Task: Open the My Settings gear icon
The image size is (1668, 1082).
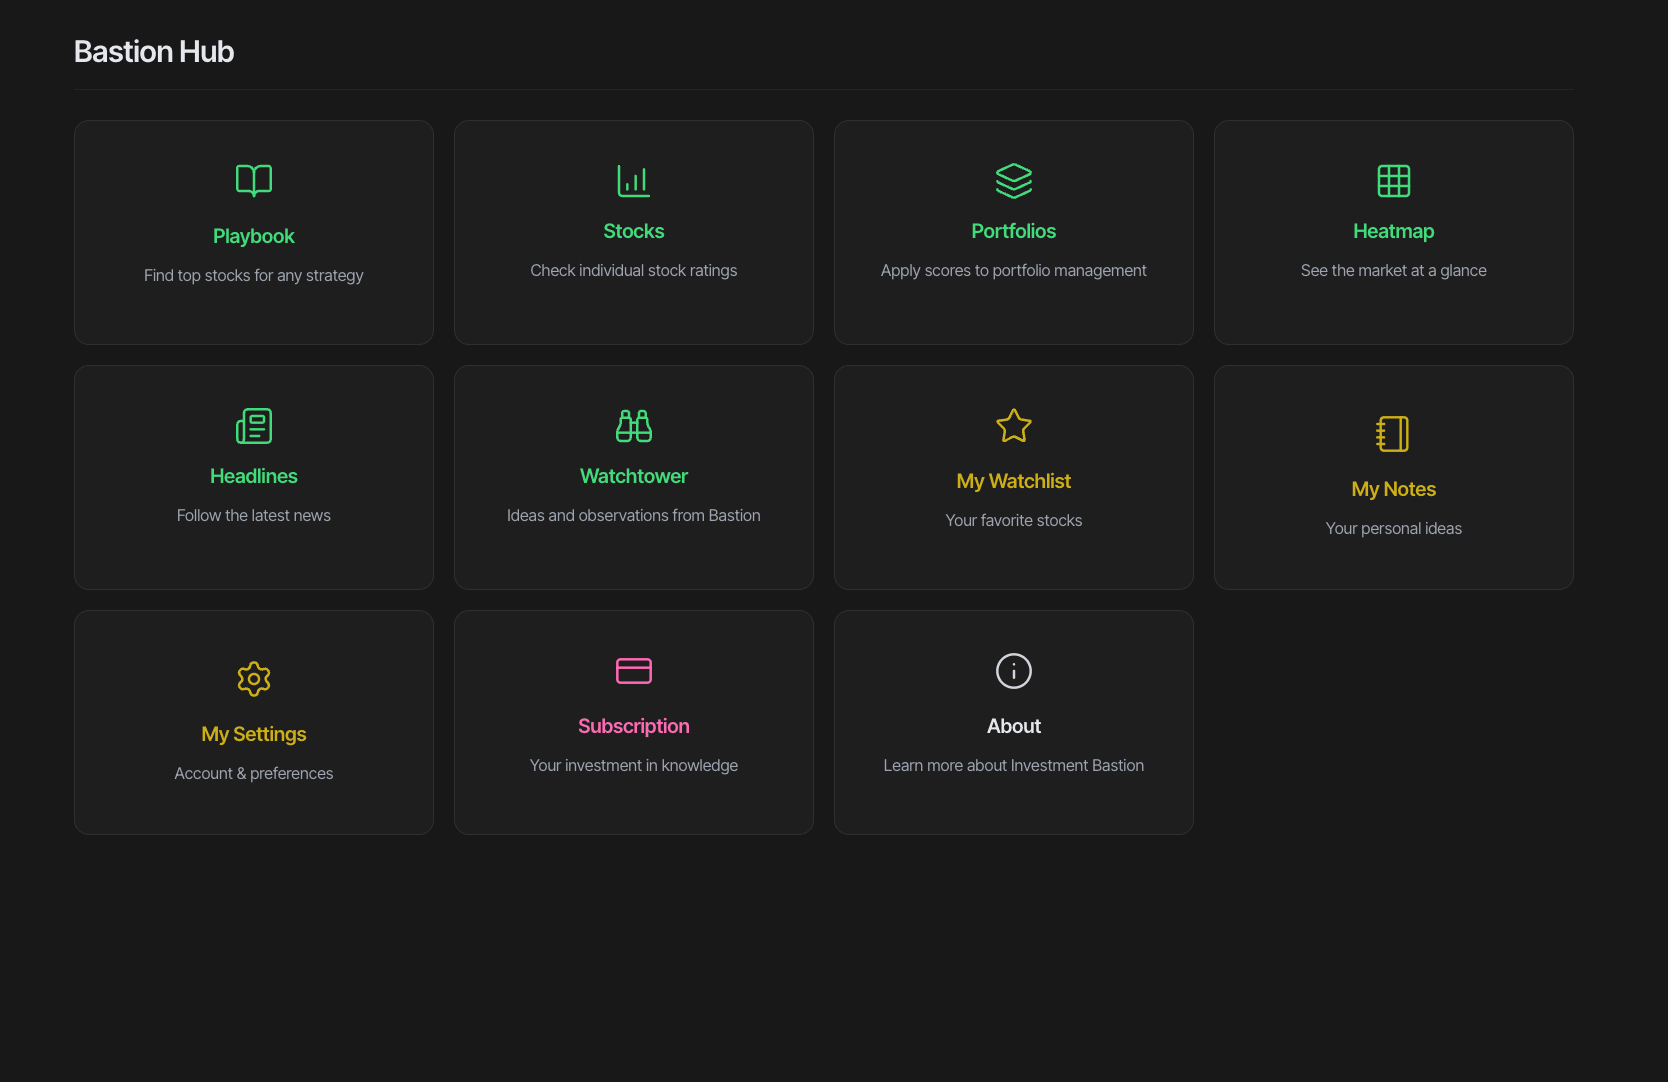Action: (x=253, y=678)
